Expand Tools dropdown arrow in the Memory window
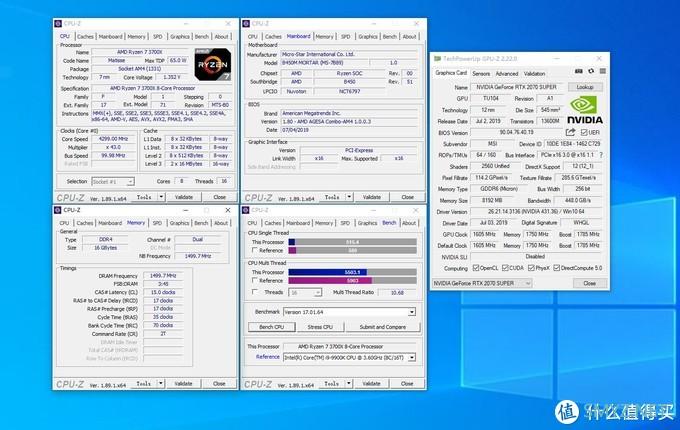 point(160,384)
